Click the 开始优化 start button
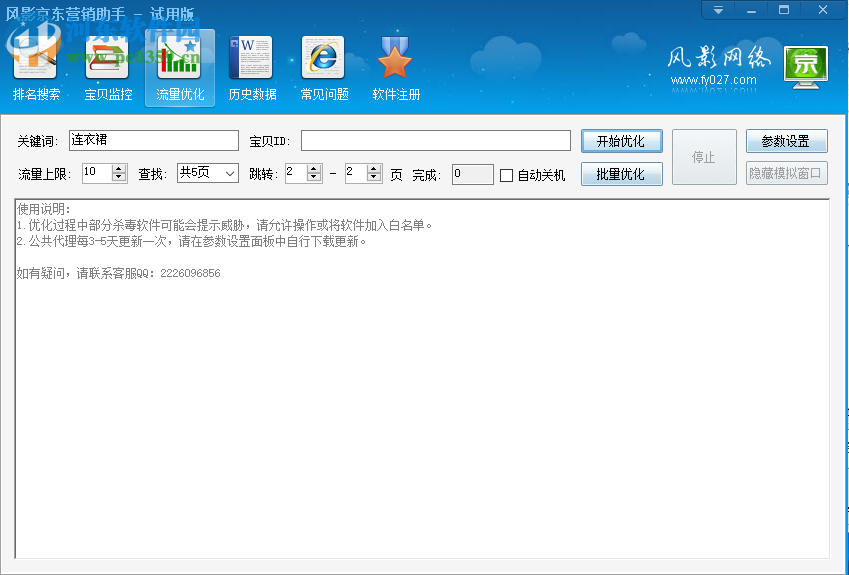This screenshot has width=849, height=575. click(x=622, y=141)
